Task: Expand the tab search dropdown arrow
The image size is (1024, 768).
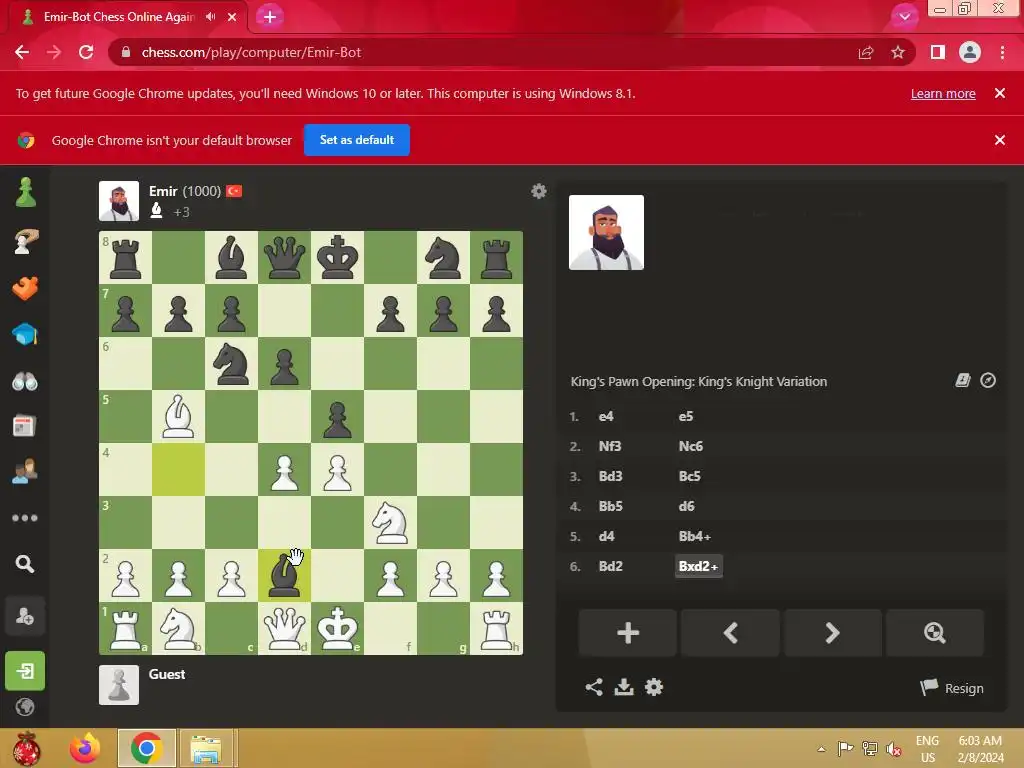Action: click(904, 17)
